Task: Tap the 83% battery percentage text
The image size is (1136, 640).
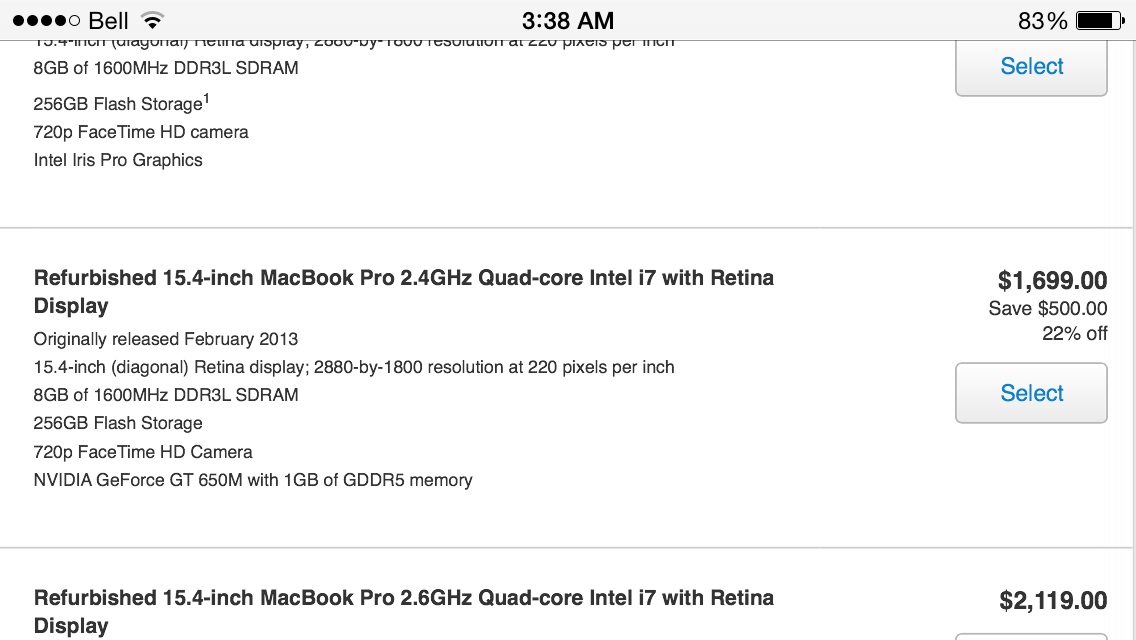Action: pyautogui.click(x=1043, y=21)
